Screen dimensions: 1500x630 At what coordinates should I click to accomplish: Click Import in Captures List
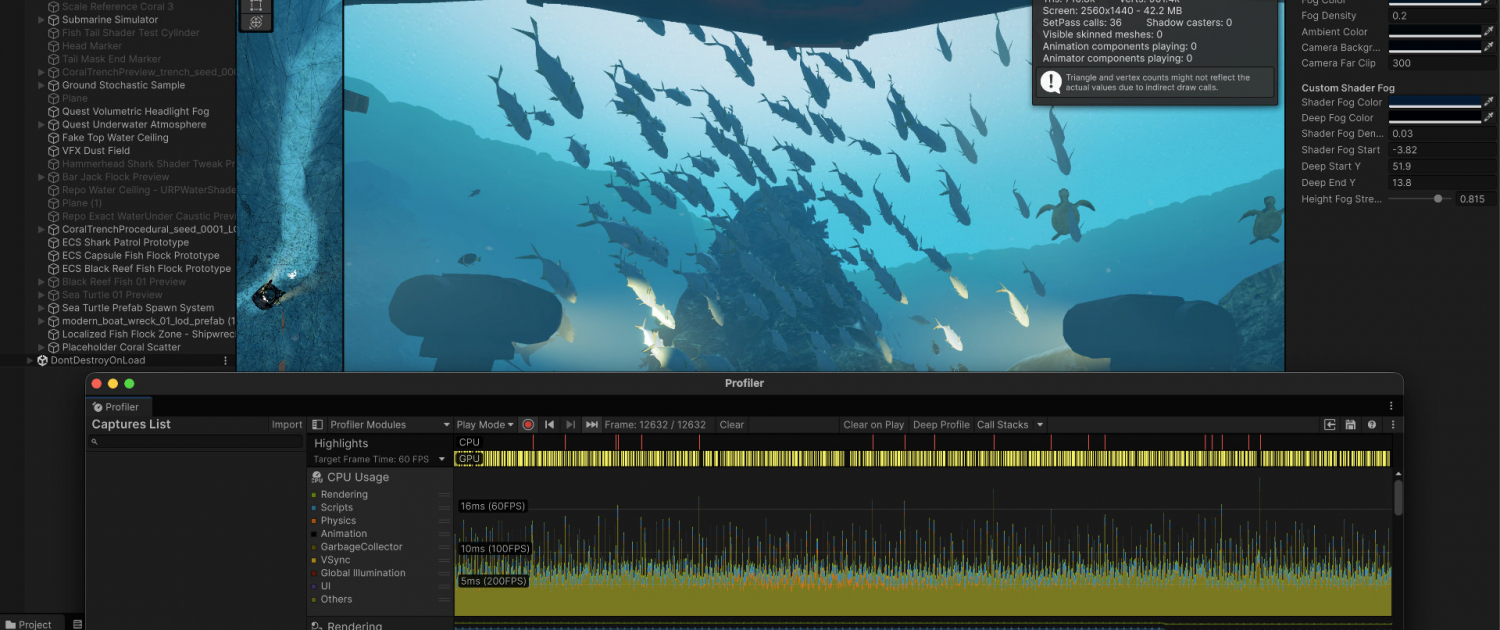[287, 425]
